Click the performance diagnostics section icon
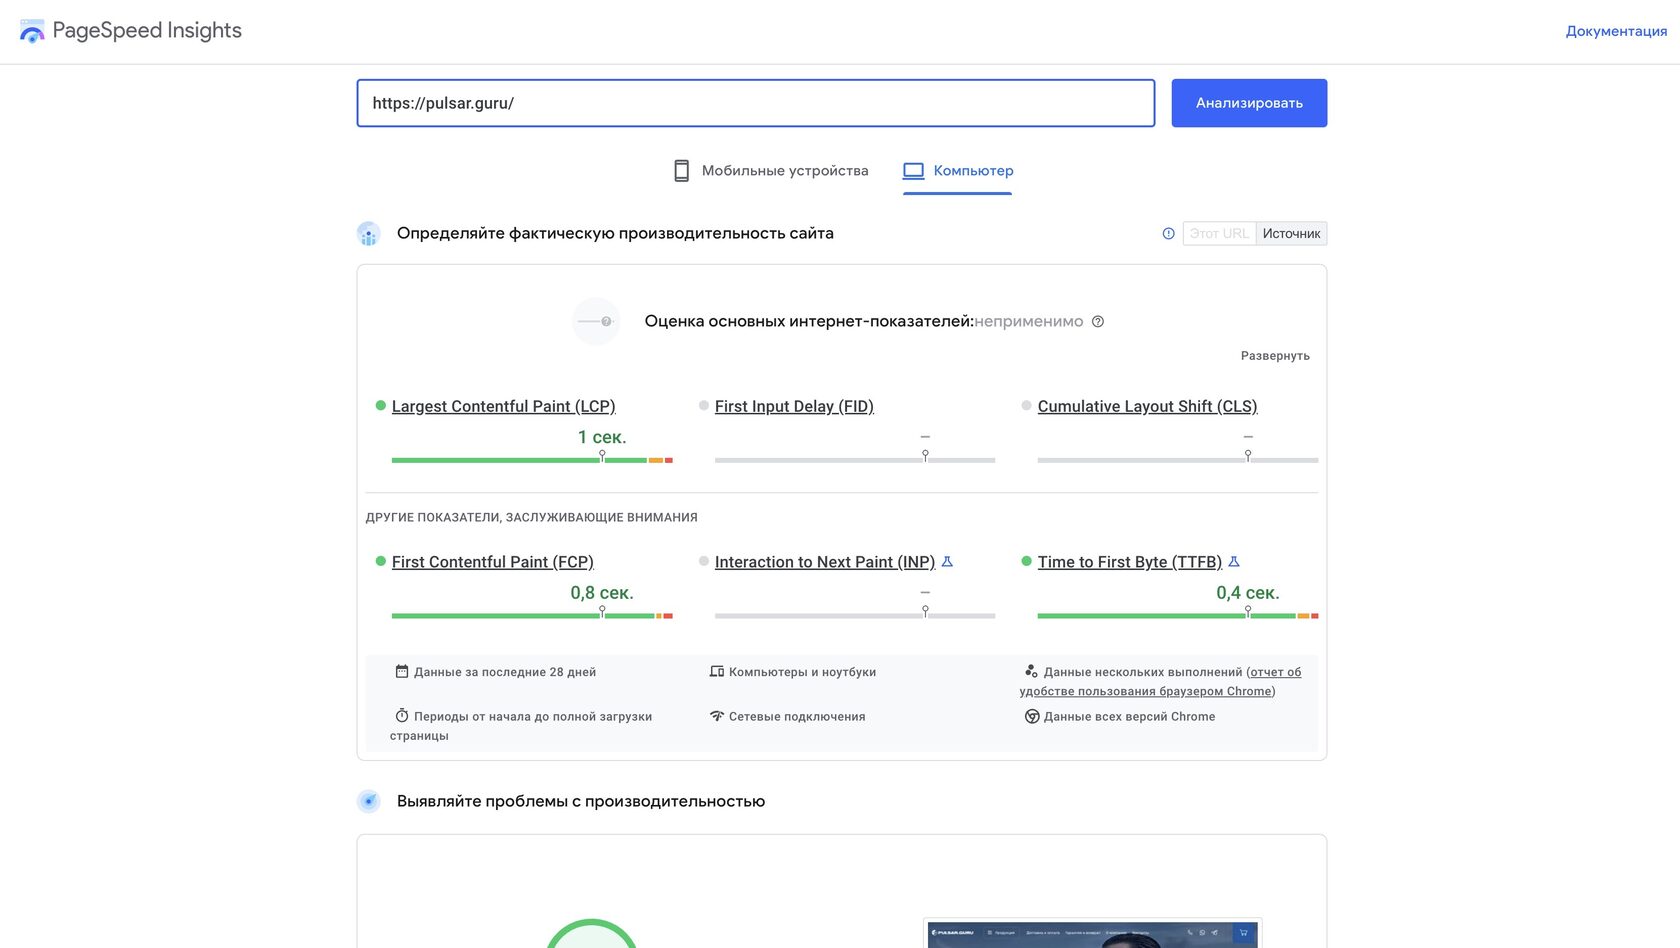Viewport: 1680px width, 948px height. click(x=369, y=802)
